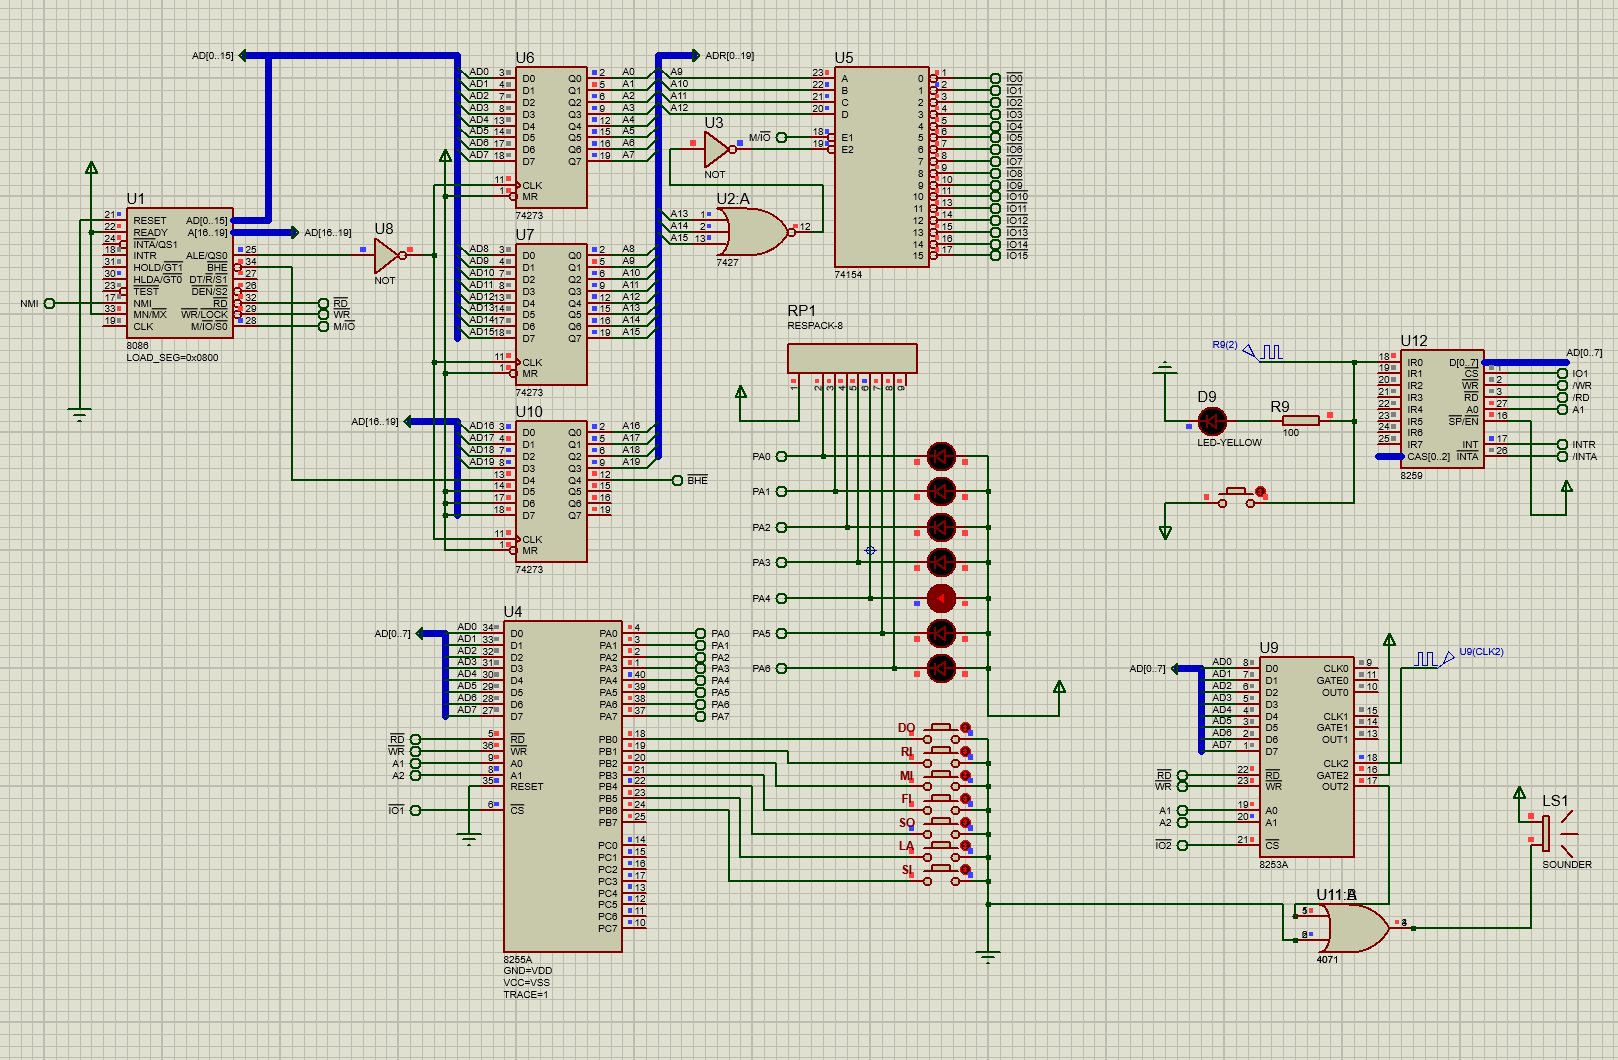Click the LED on the PA3 line
This screenshot has width=1618, height=1060.
pyautogui.click(x=941, y=563)
